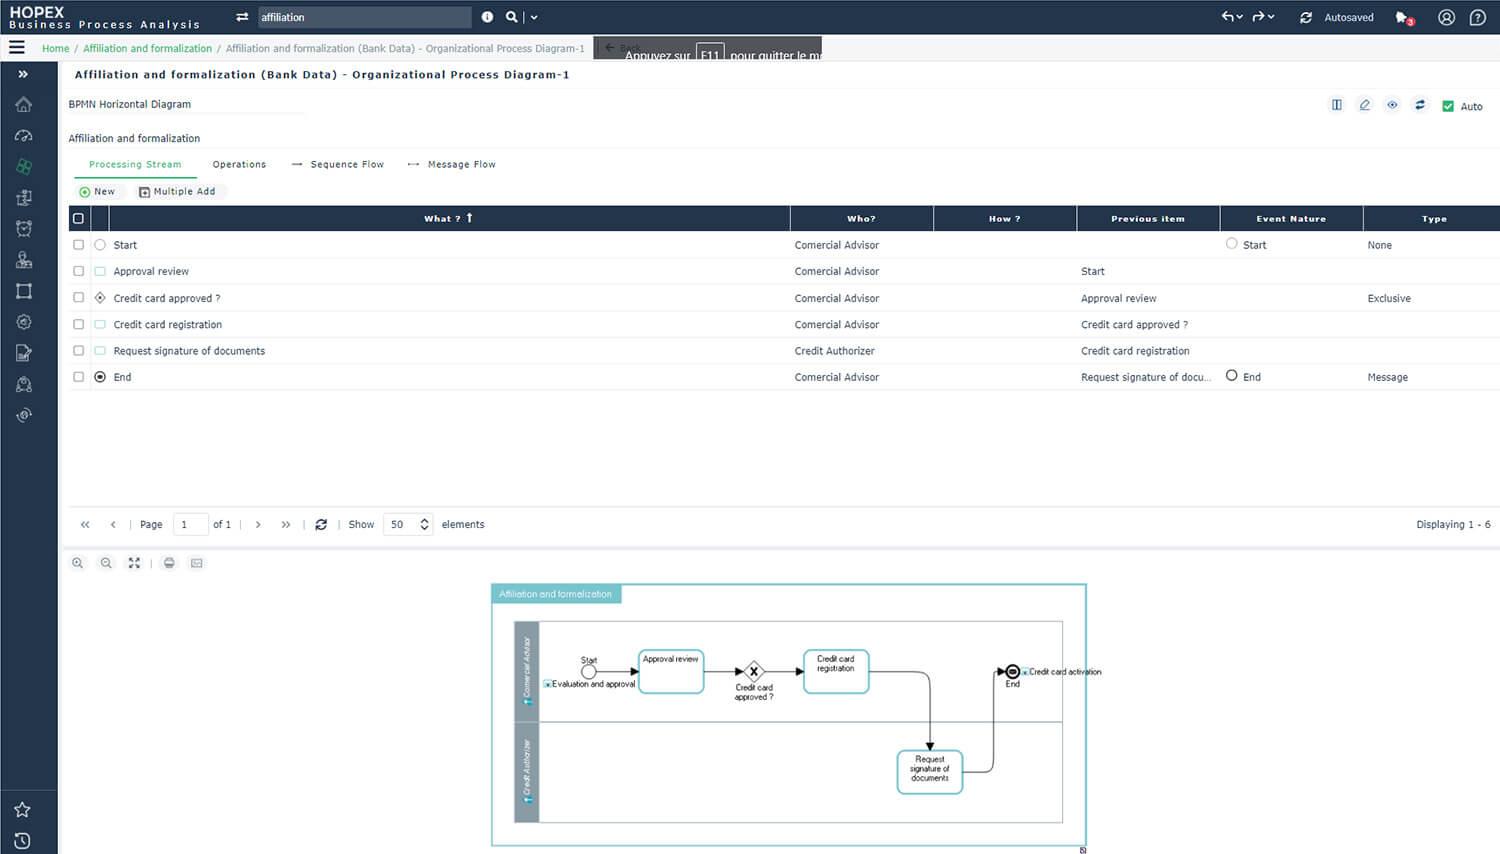The width and height of the screenshot is (1500, 854).
Task: Click the Exclusive type cell
Action: point(1389,298)
